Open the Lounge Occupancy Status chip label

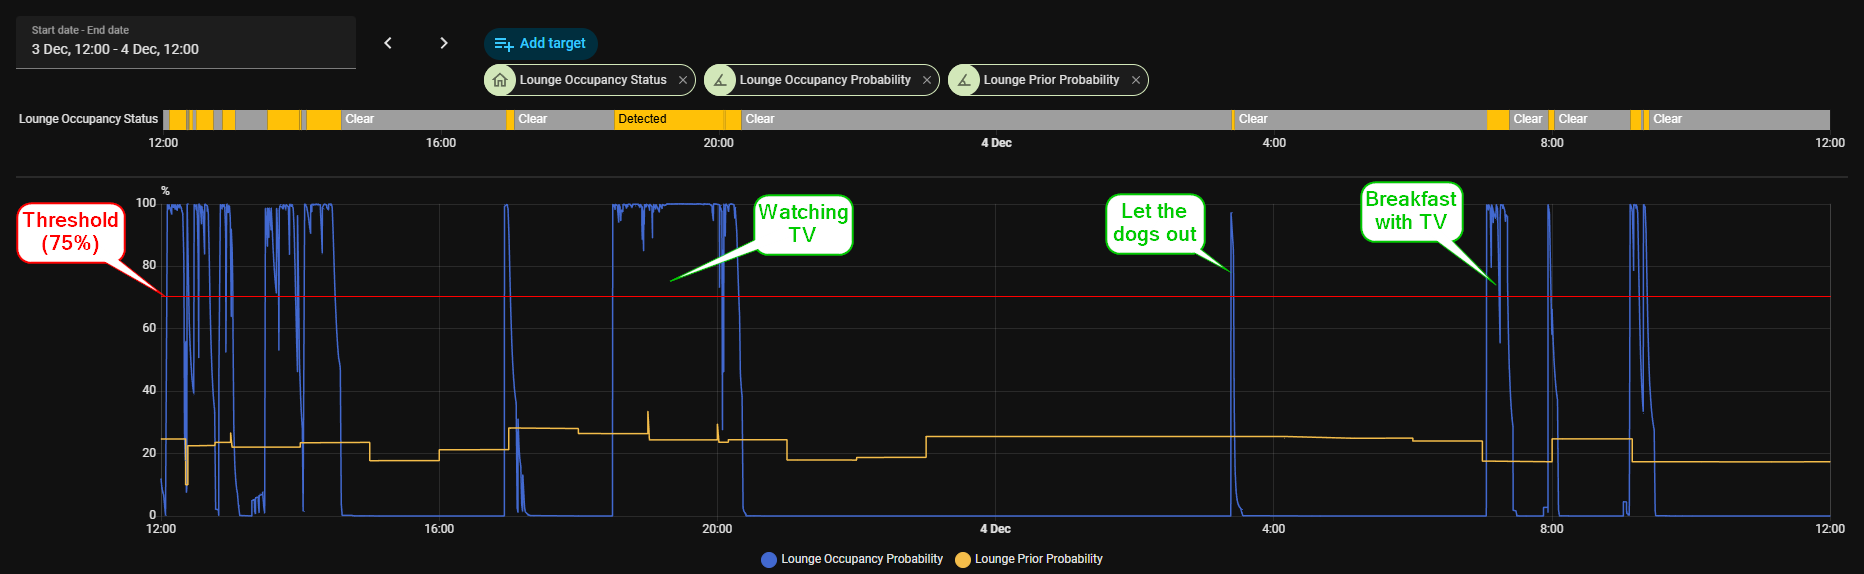[593, 80]
